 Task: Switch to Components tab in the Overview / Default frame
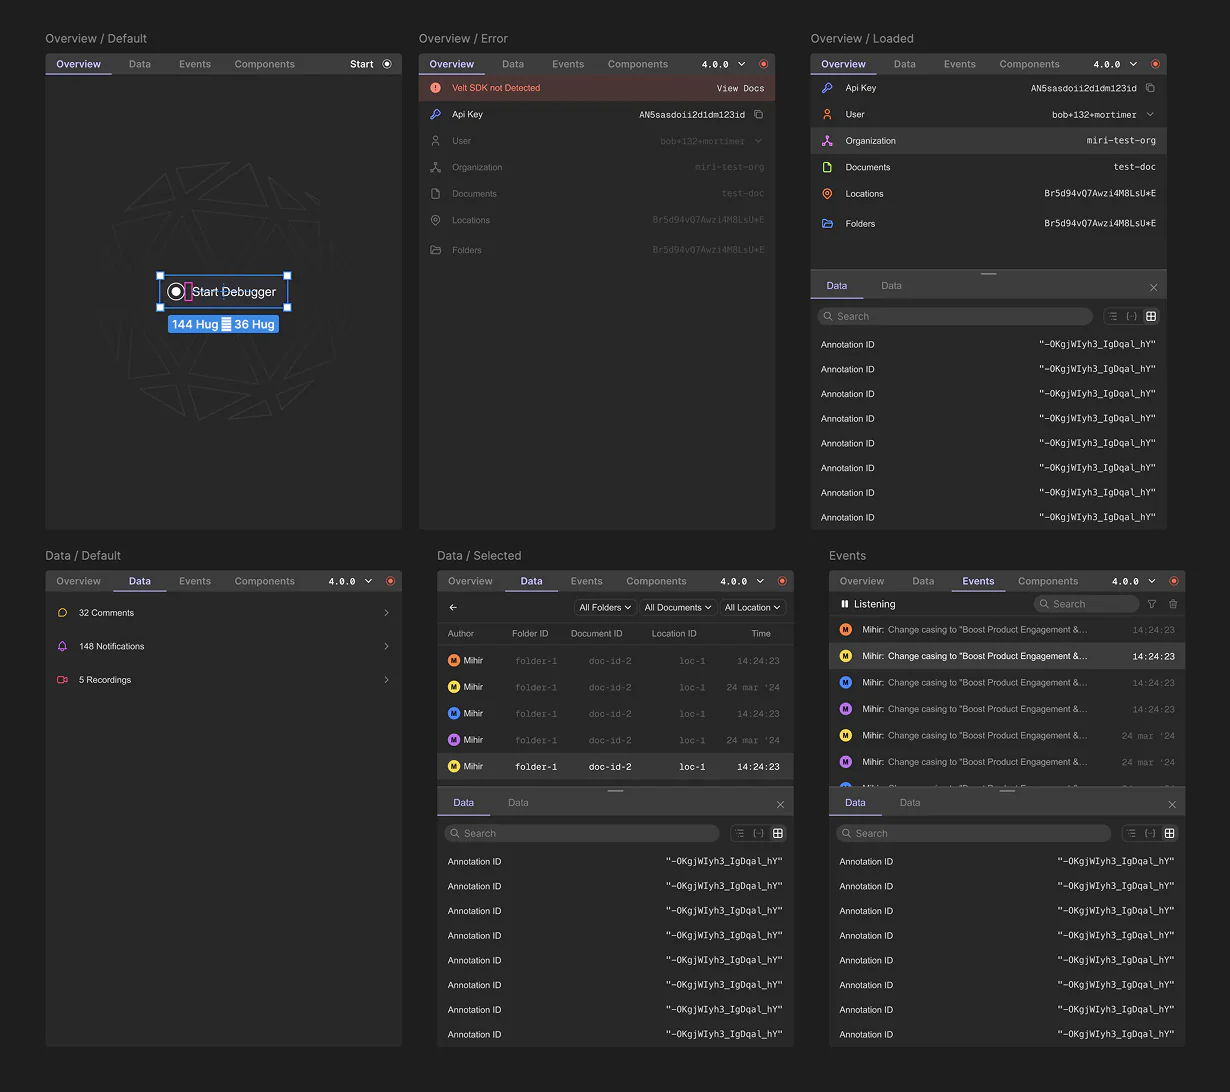265,64
